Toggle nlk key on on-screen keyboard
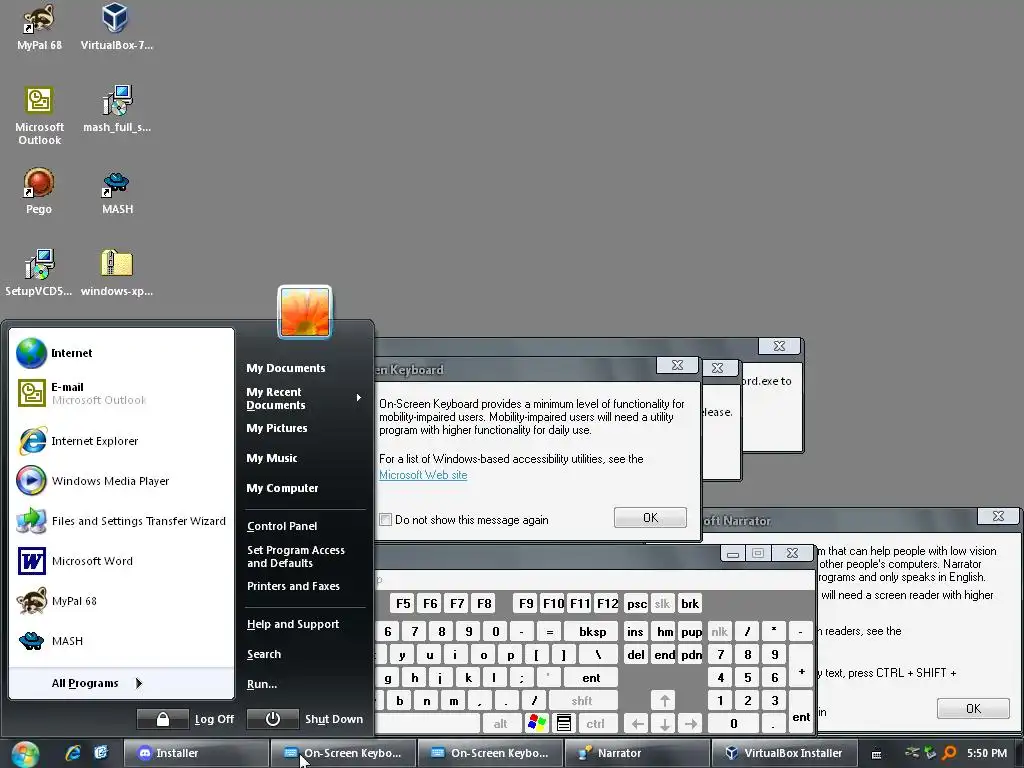 (x=720, y=632)
